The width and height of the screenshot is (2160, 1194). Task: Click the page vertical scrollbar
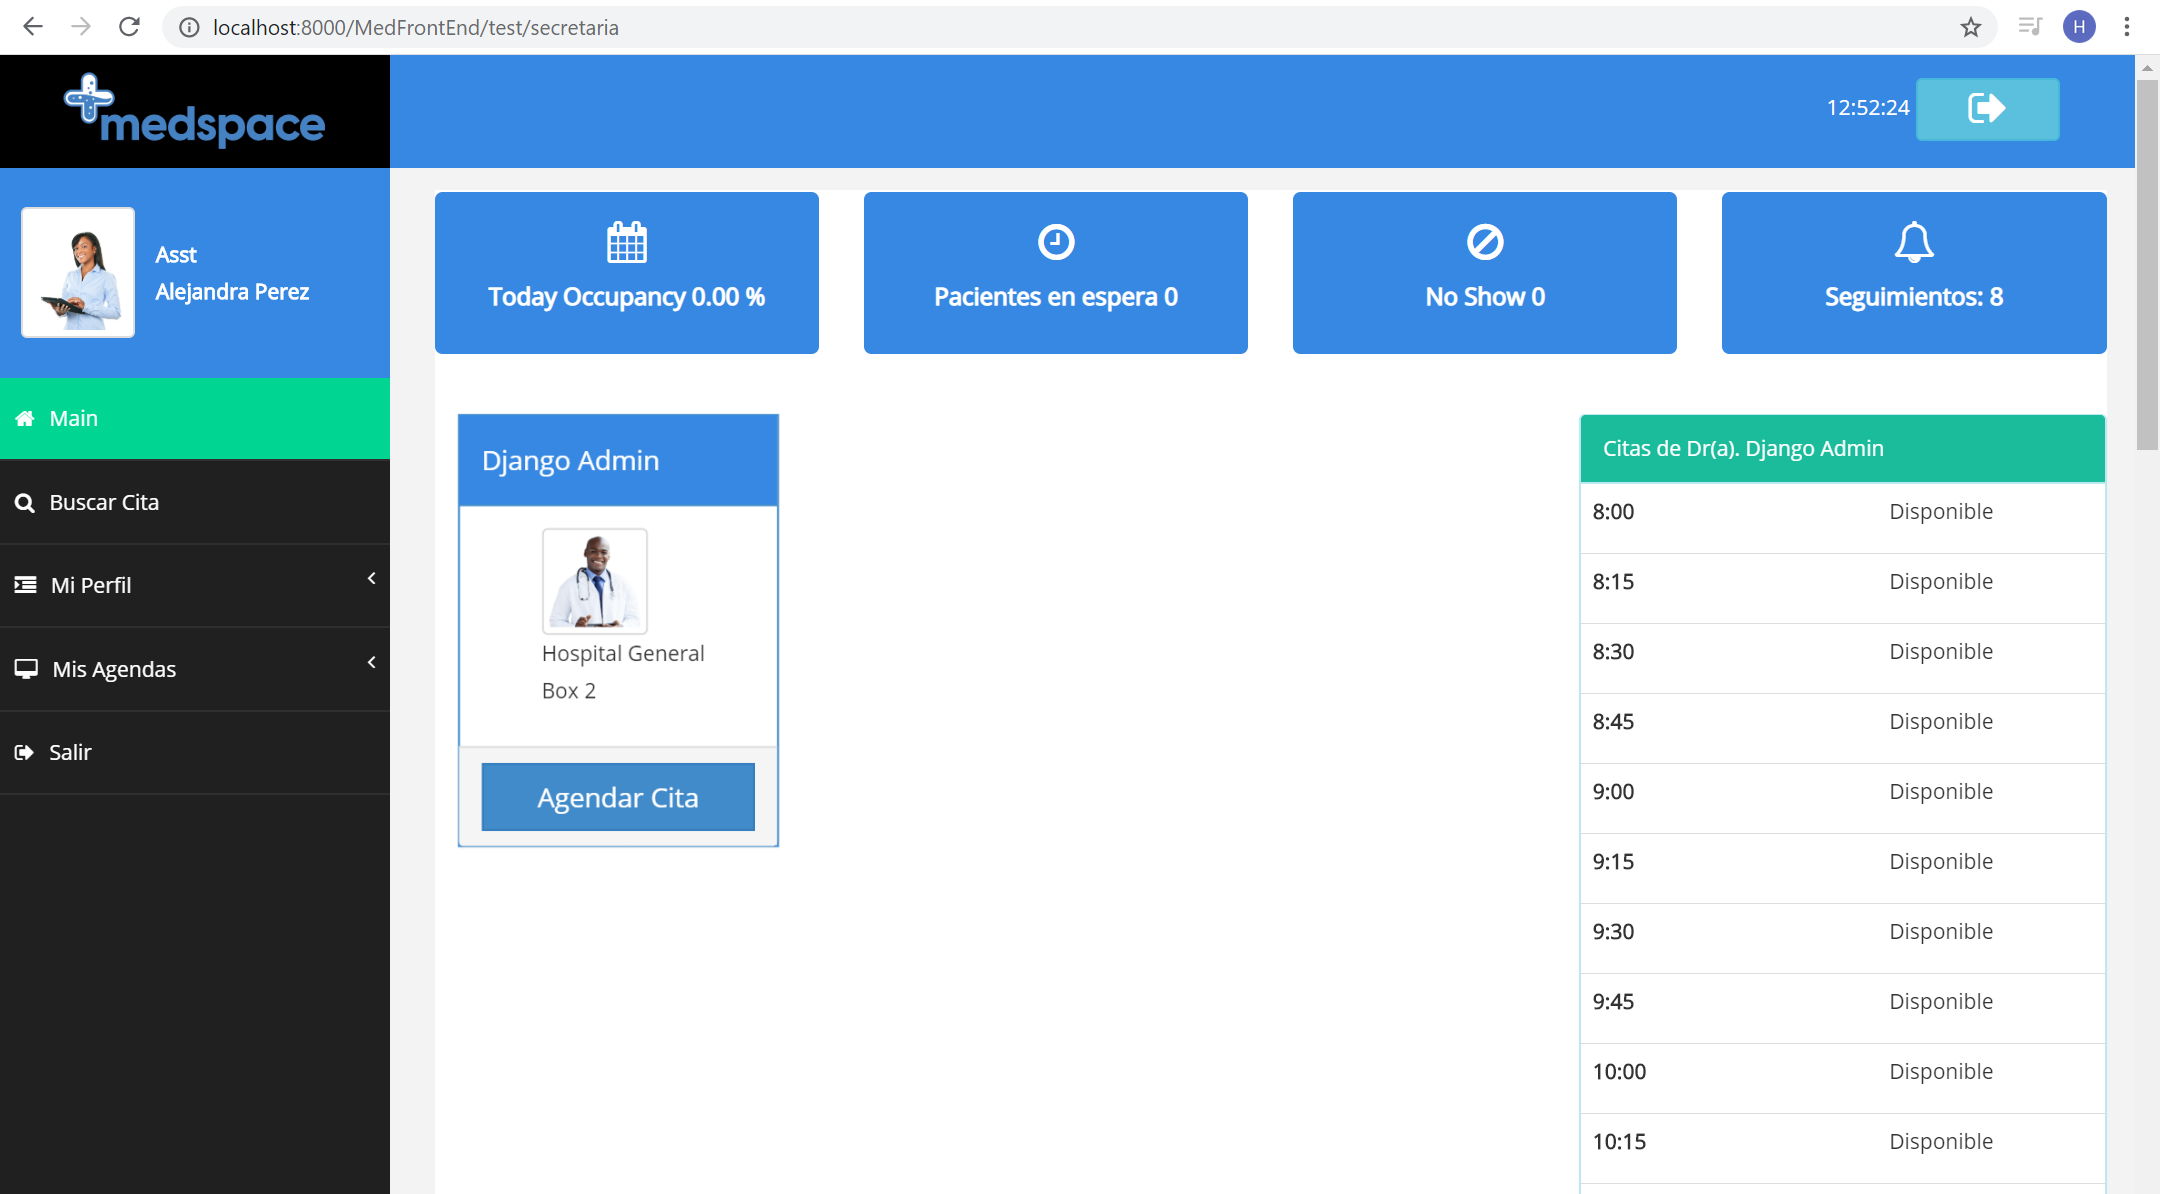pyautogui.click(x=2146, y=266)
